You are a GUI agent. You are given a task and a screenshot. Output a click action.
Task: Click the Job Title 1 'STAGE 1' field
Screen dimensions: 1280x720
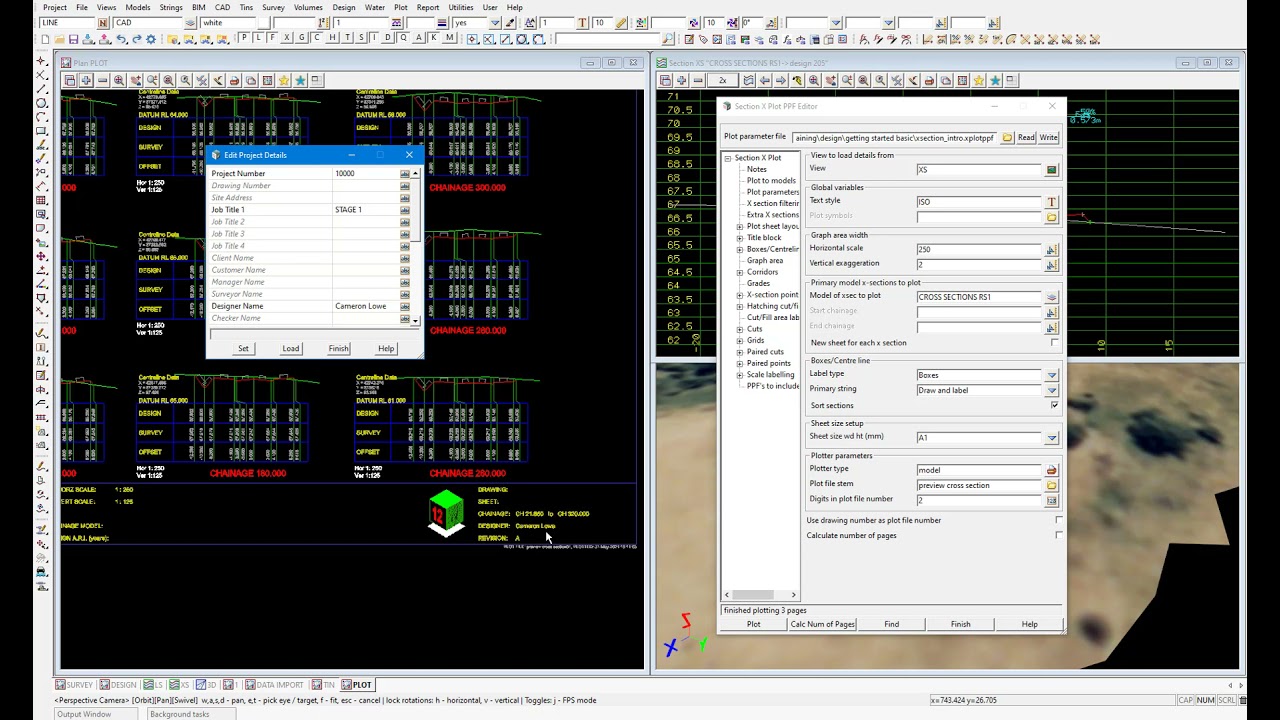pyautogui.click(x=365, y=210)
